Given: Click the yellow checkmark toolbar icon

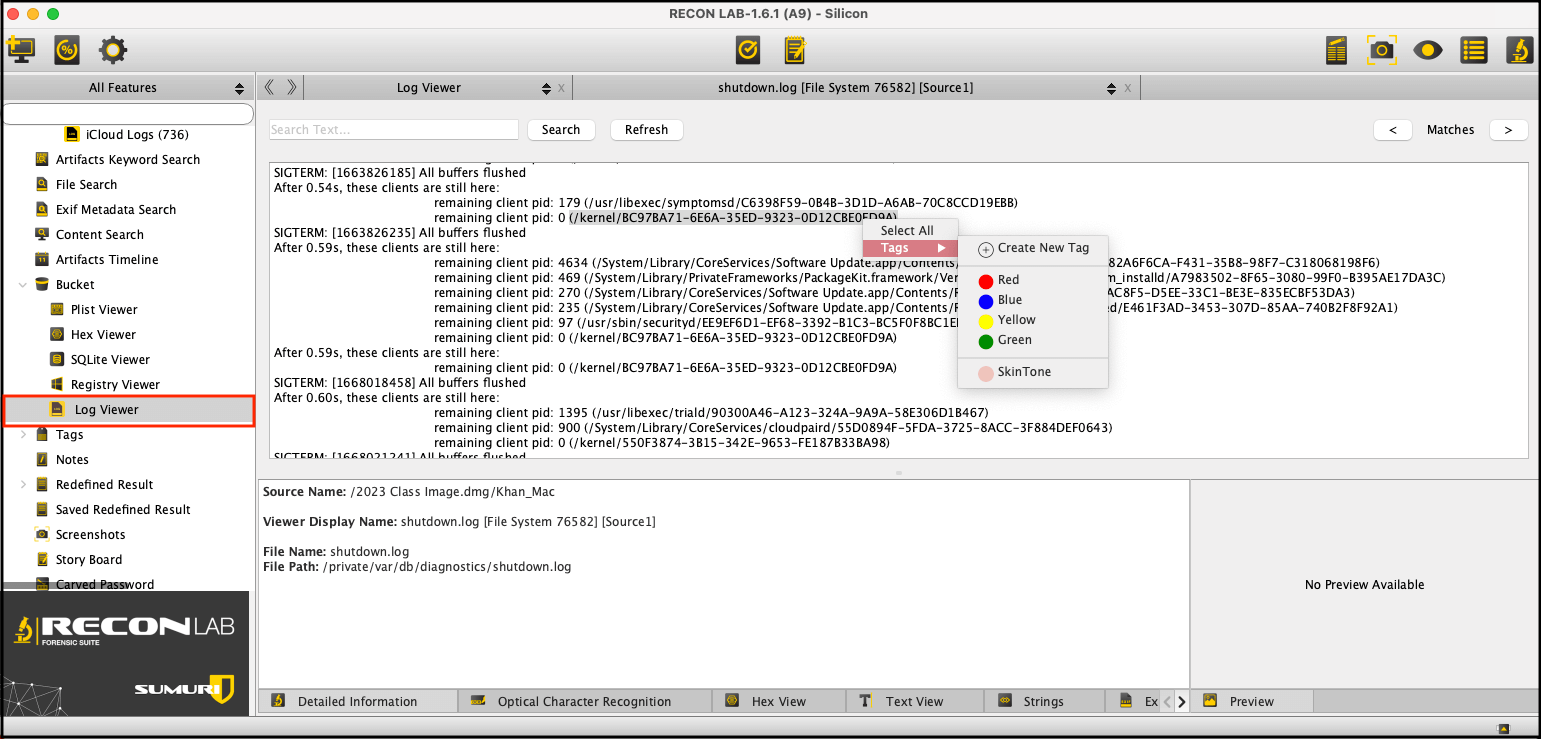Looking at the screenshot, I should point(747,49).
